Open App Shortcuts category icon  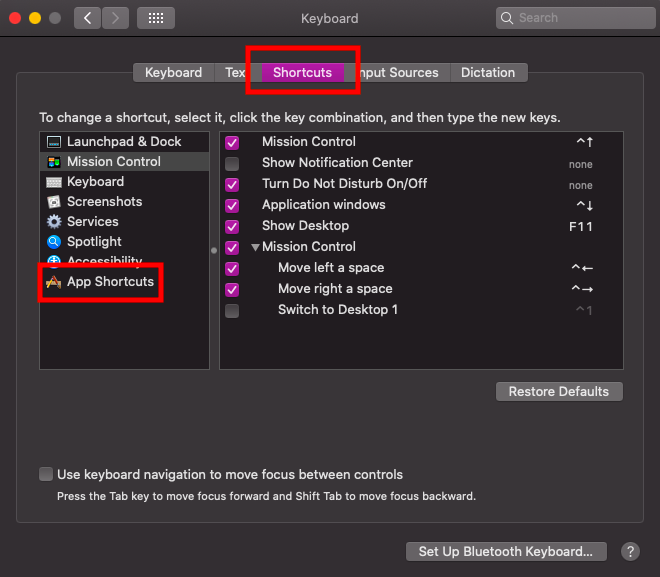53,282
